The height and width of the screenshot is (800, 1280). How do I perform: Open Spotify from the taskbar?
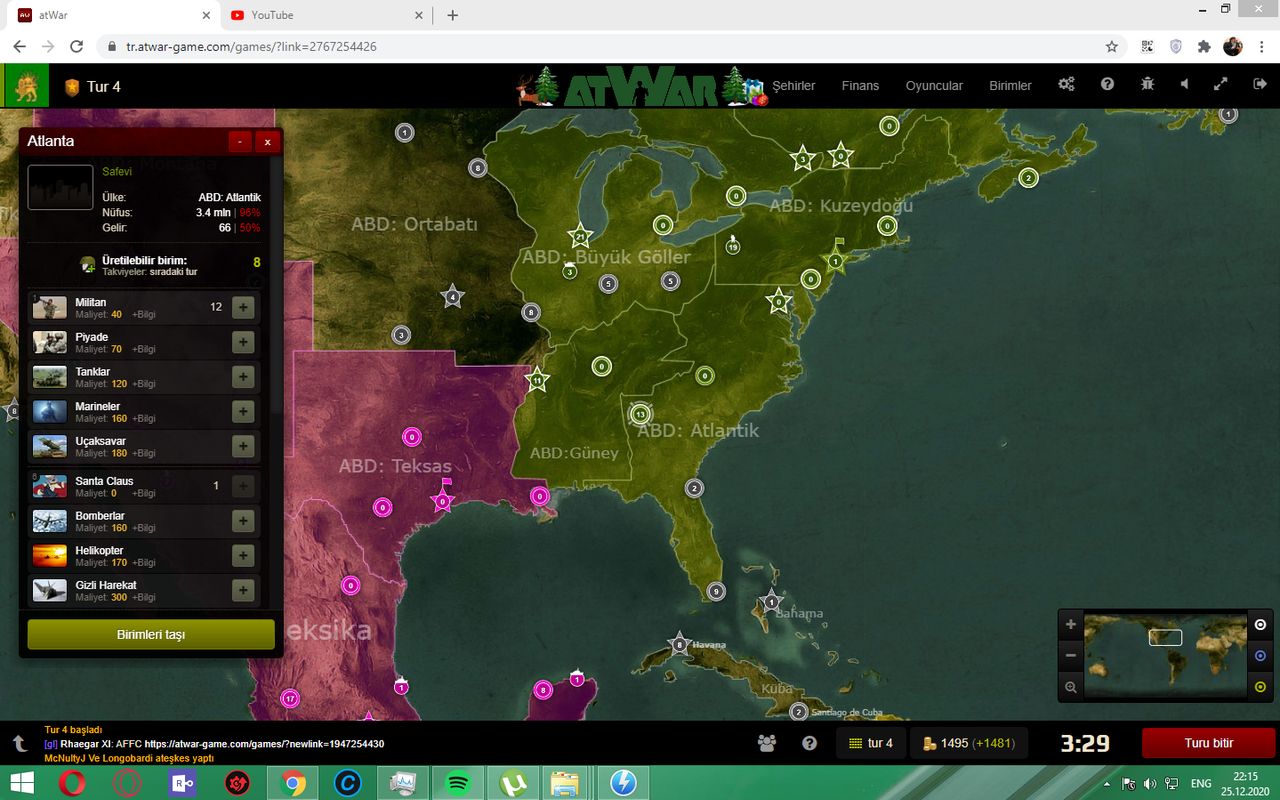[x=456, y=783]
